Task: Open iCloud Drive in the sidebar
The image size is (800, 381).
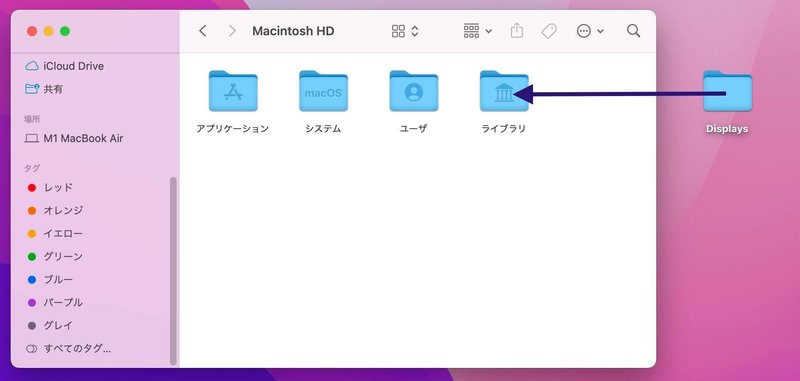Action: [65, 66]
